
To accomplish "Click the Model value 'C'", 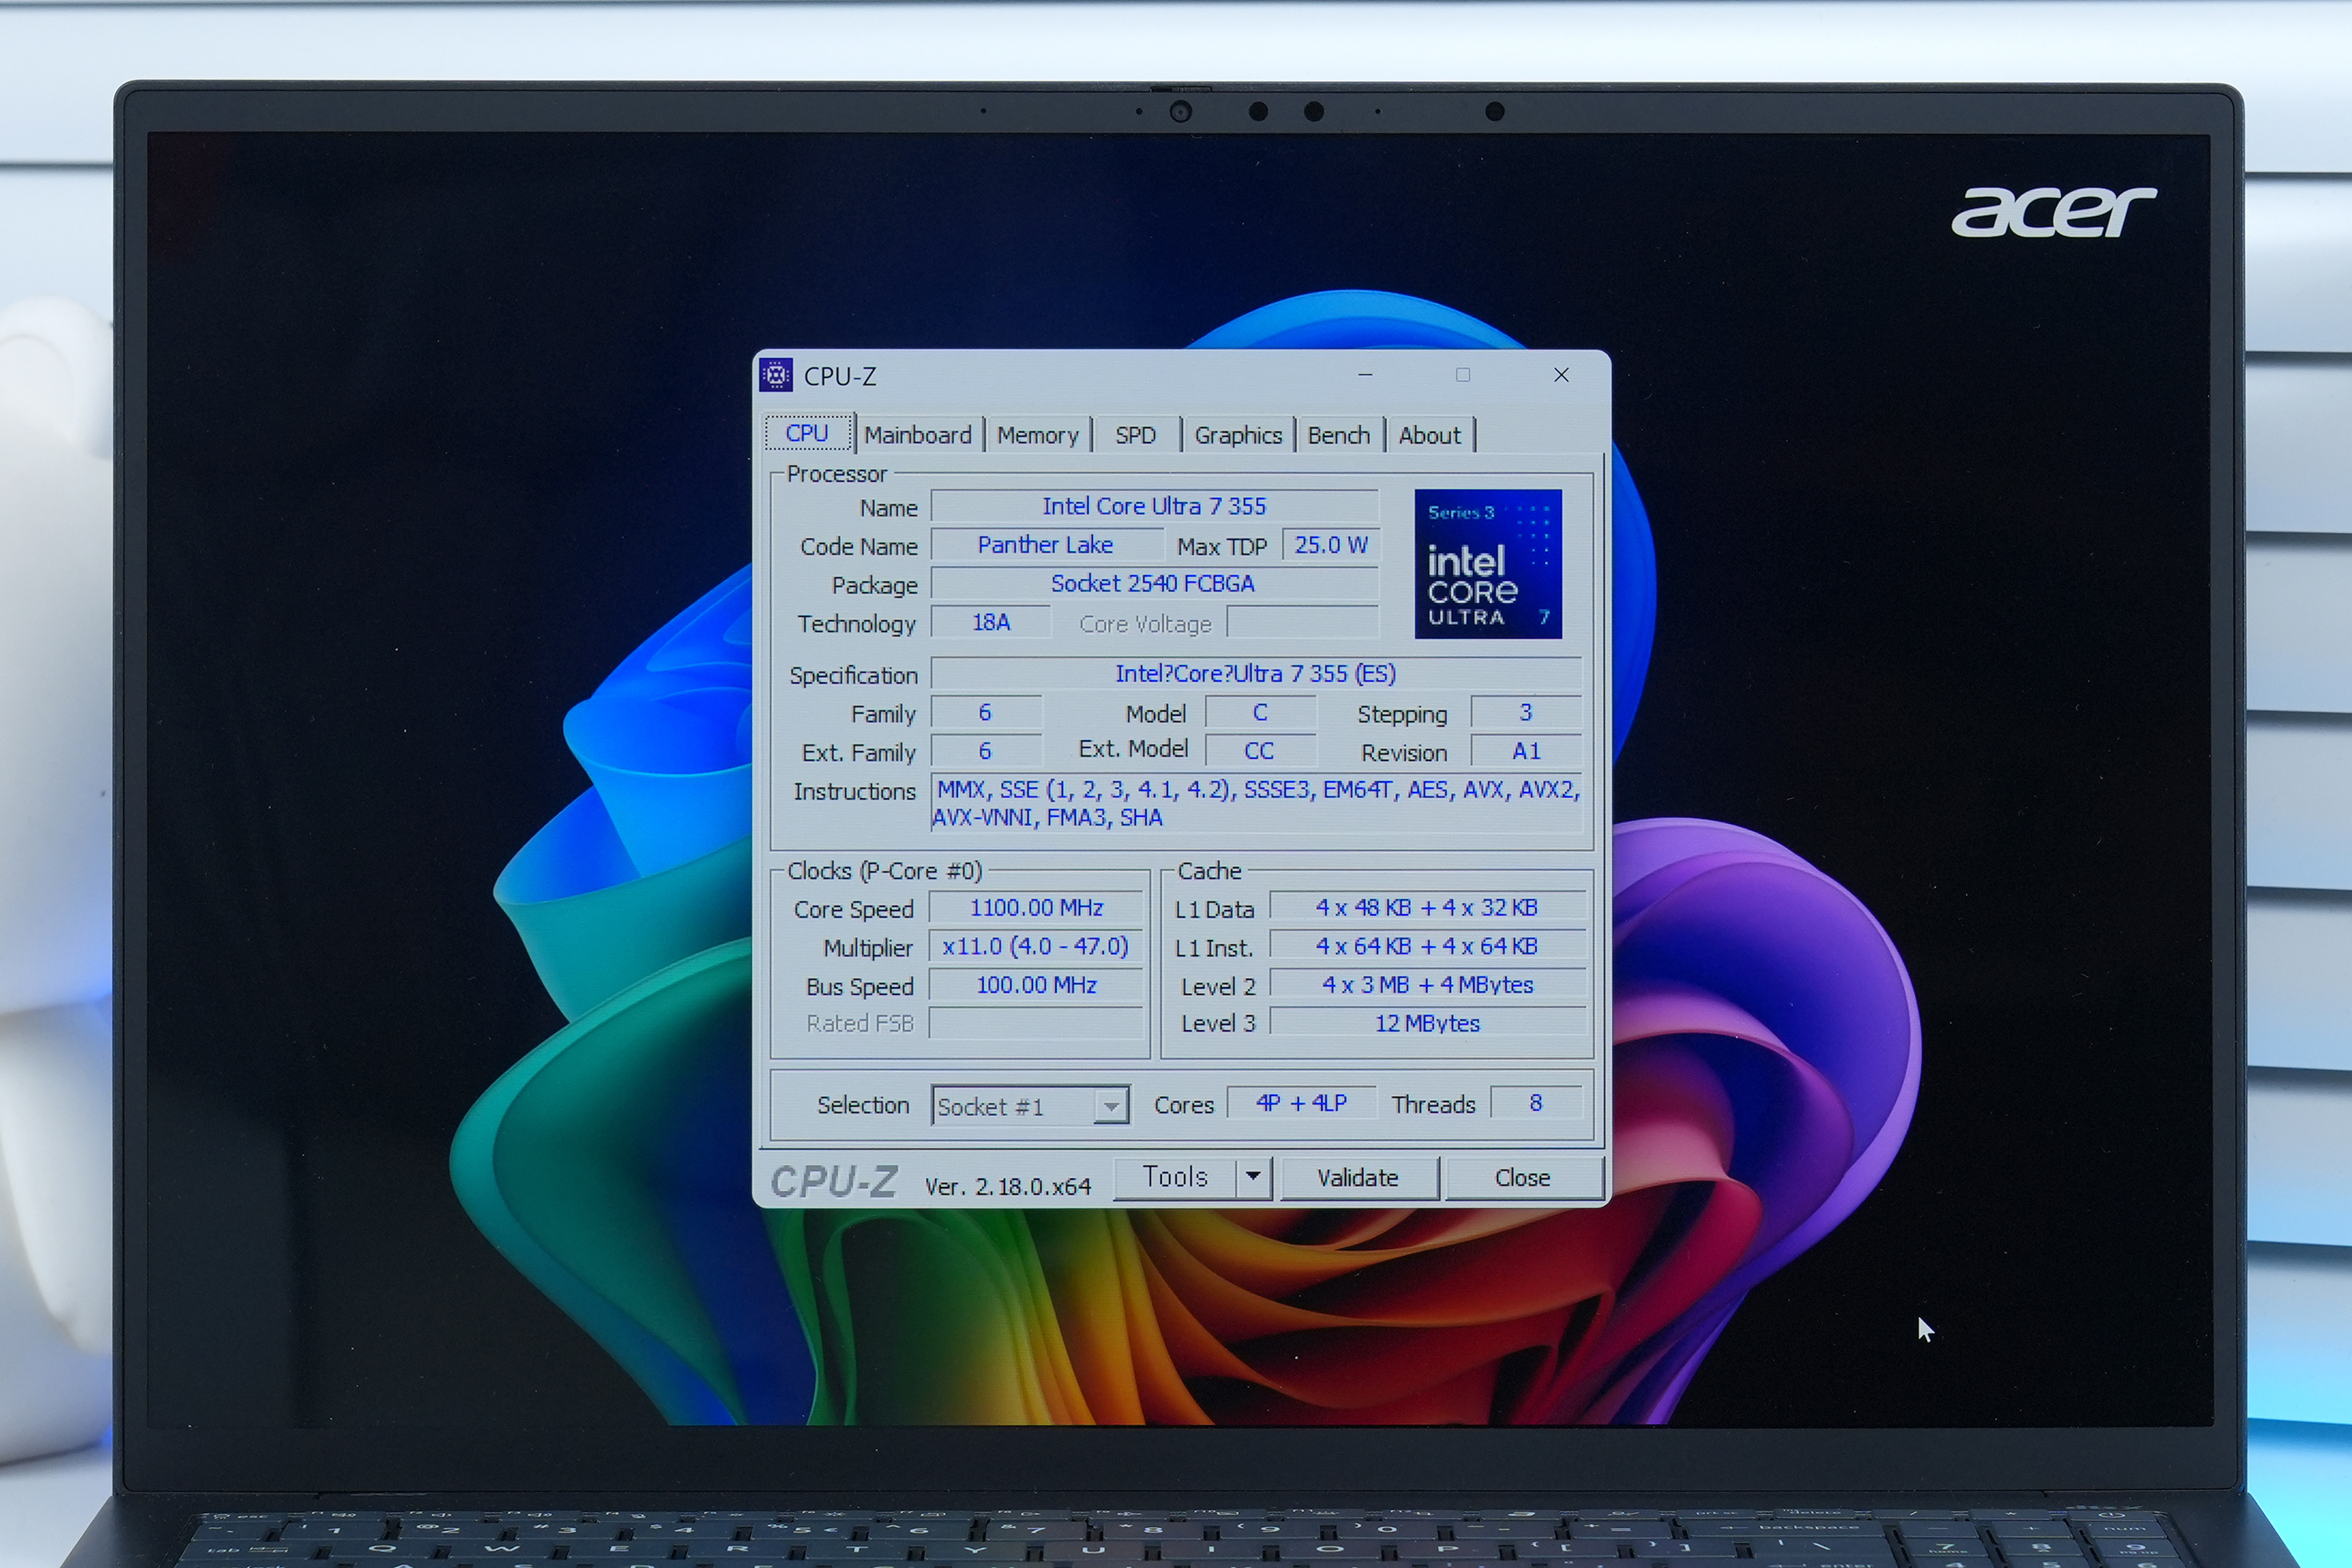I will 1261,713.
